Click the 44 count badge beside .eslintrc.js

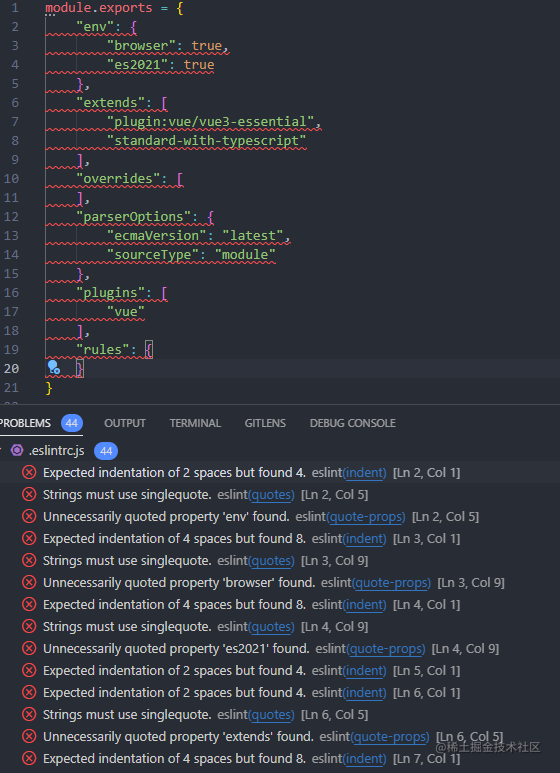[x=106, y=451]
